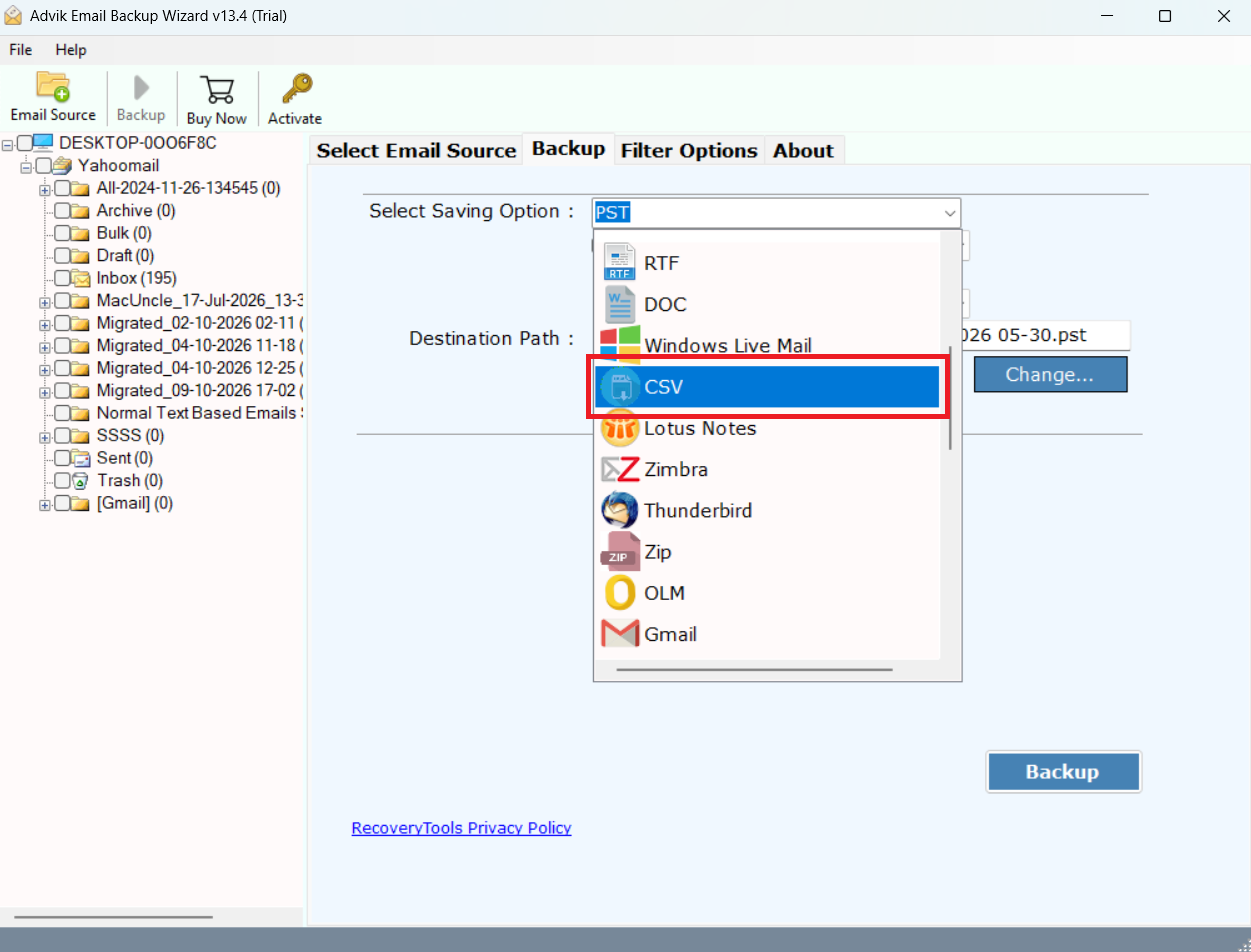
Task: Expand the All-2024-11-26-134545 folder
Action: [x=45, y=188]
